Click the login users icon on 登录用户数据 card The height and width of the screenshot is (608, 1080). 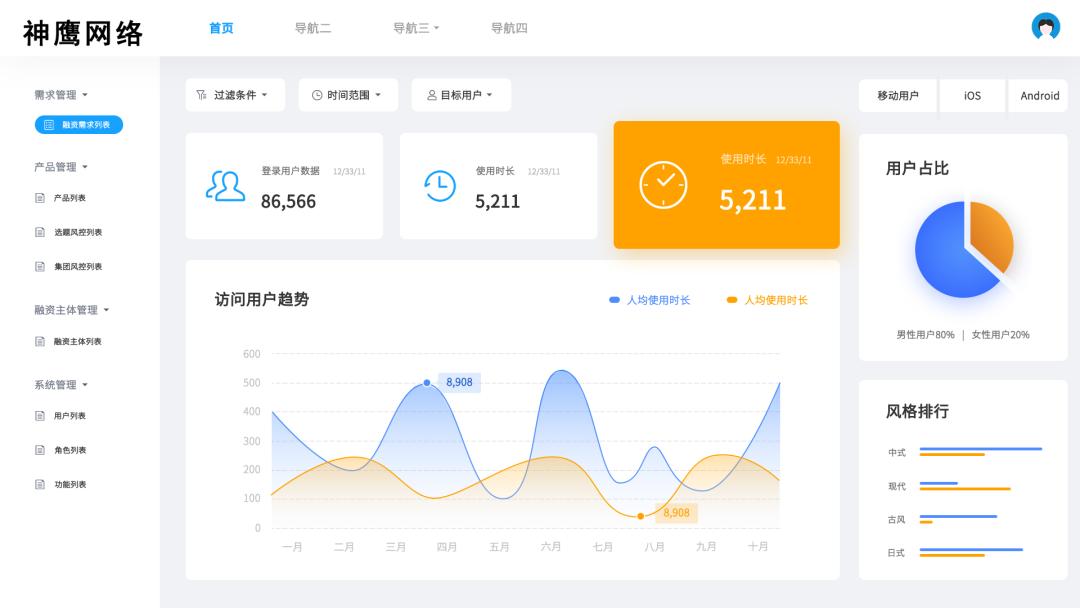pyautogui.click(x=224, y=186)
